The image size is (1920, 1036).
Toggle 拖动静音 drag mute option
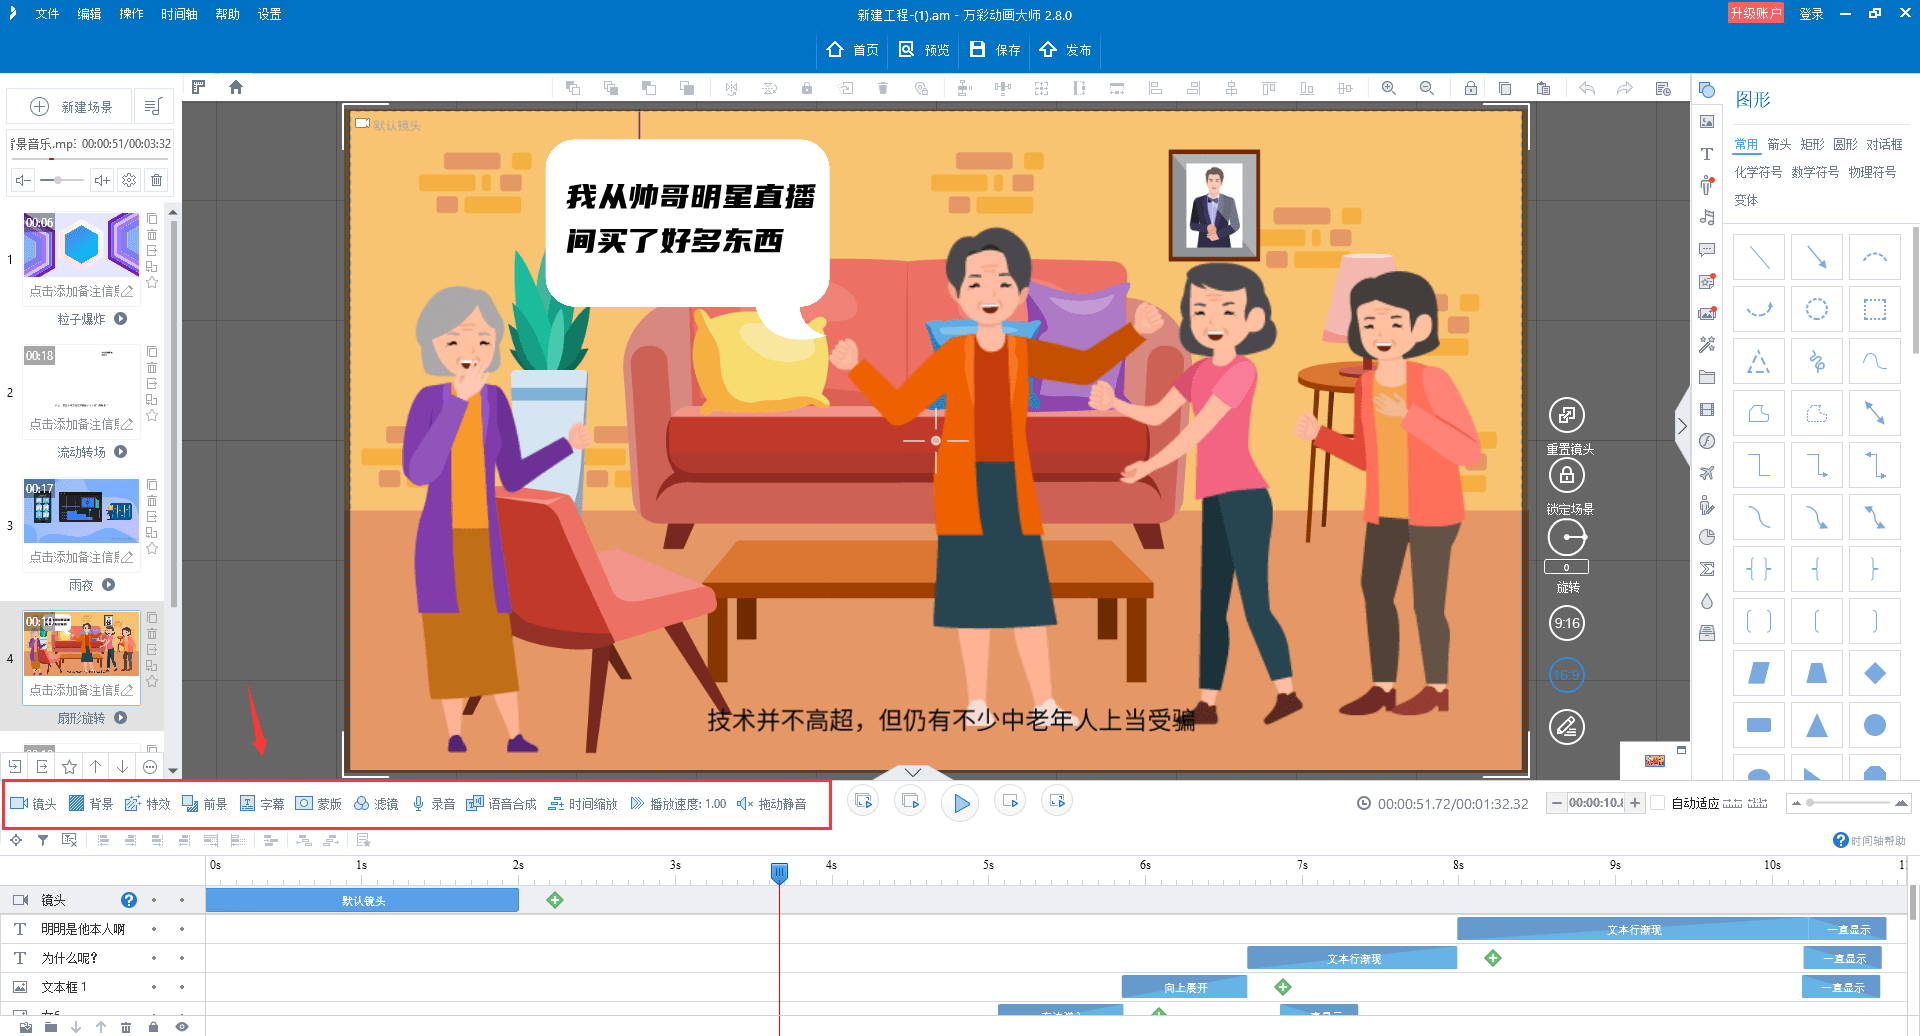tap(772, 804)
